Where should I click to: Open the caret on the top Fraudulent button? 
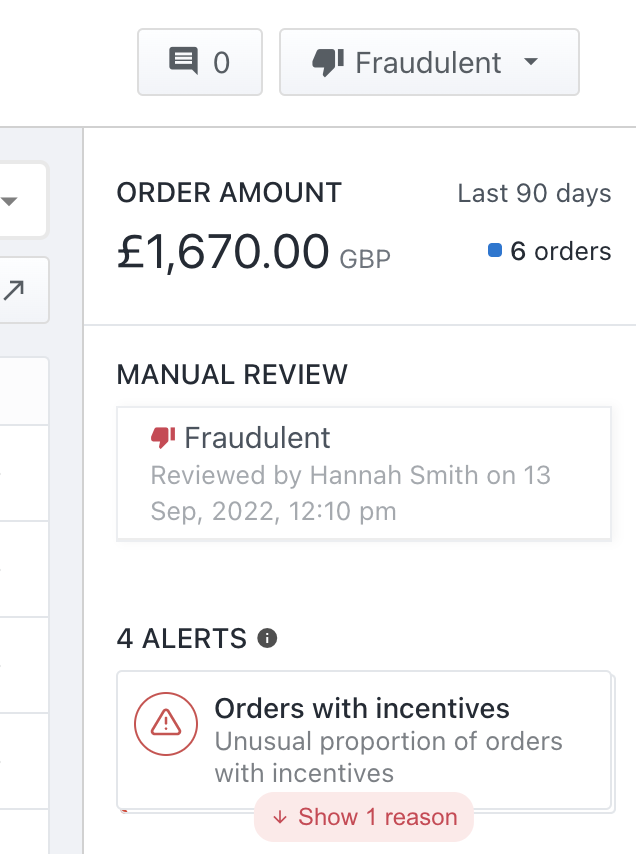tap(530, 62)
